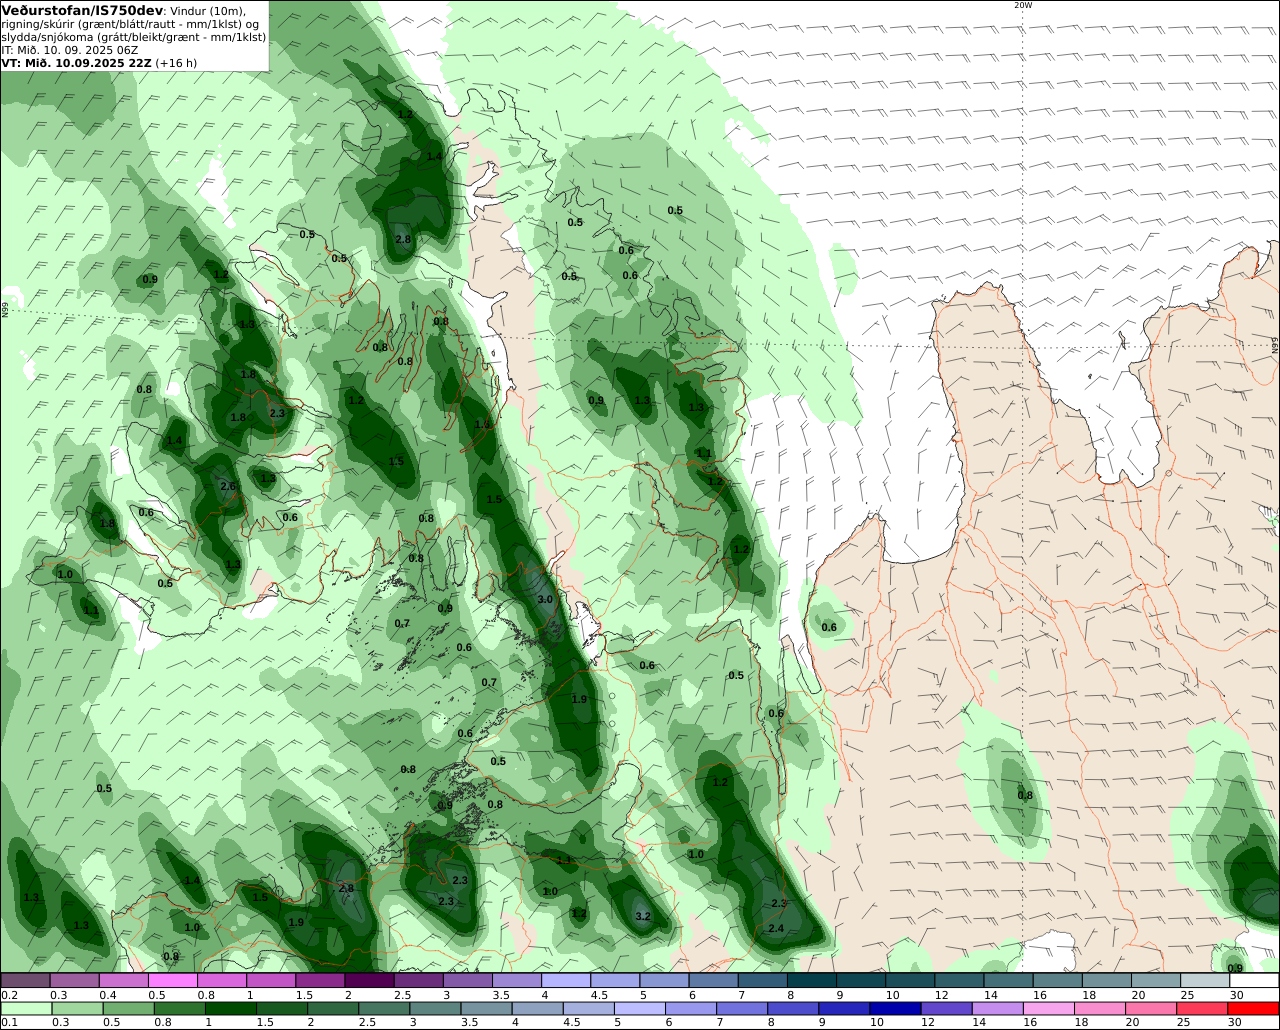The height and width of the screenshot is (1030, 1280).
Task: Click the 0.2 label under snow scale
Action: tap(9, 995)
